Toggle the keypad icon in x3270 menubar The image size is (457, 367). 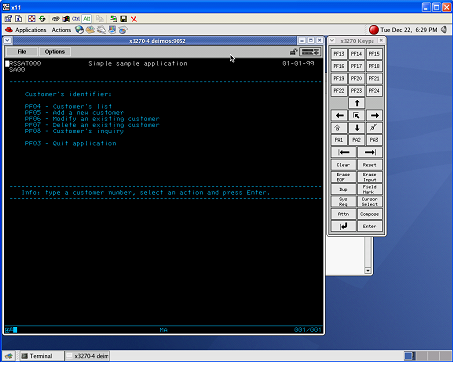[310, 52]
